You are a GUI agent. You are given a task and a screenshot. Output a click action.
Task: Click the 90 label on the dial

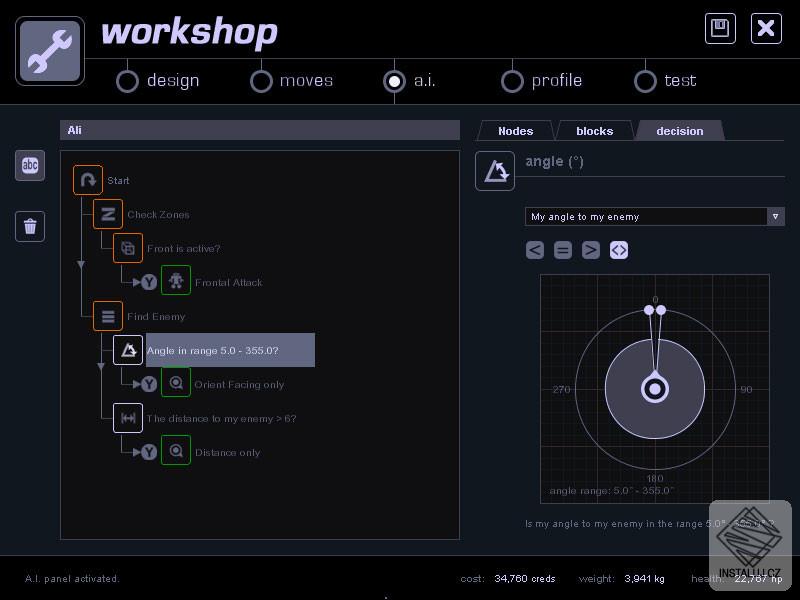coord(746,390)
